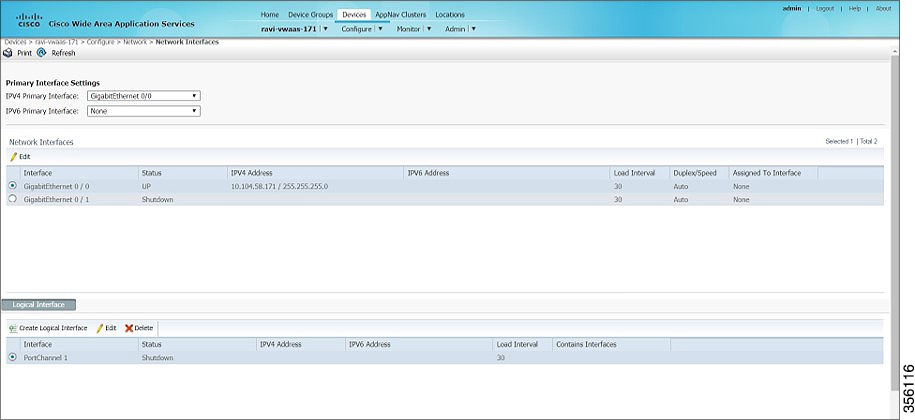
Task: Click the Print printer icon
Action: [x=8, y=53]
